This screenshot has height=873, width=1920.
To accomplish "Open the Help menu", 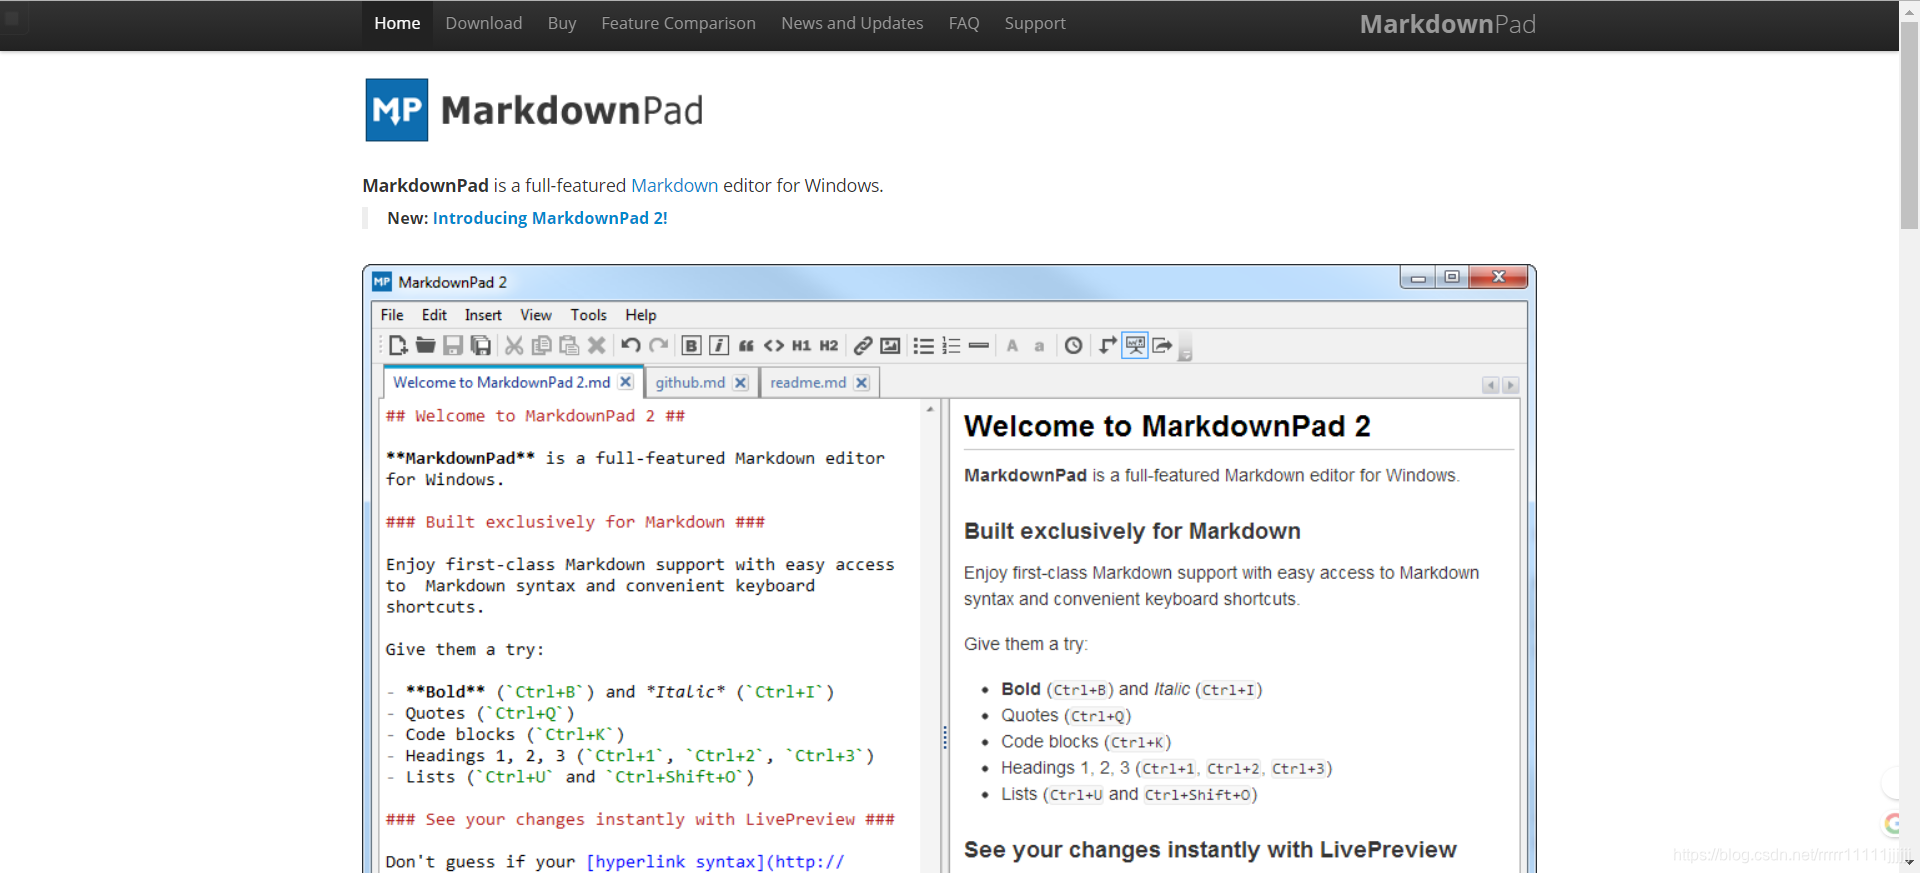I will point(641,315).
